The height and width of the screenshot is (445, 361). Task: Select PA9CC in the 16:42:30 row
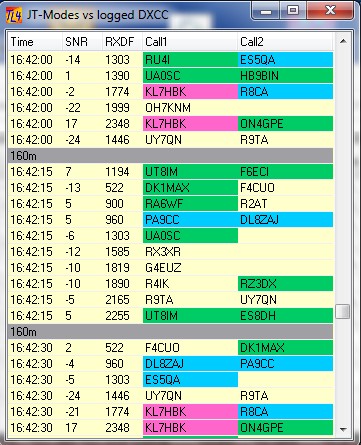(285, 364)
